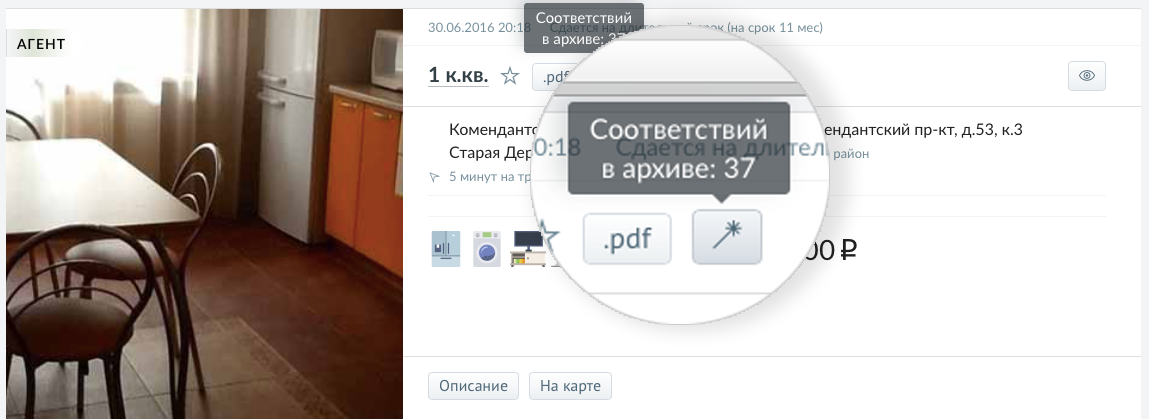The image size is (1149, 419).
Task: Toggle listing visibility with the eye button
Action: click(x=1087, y=75)
